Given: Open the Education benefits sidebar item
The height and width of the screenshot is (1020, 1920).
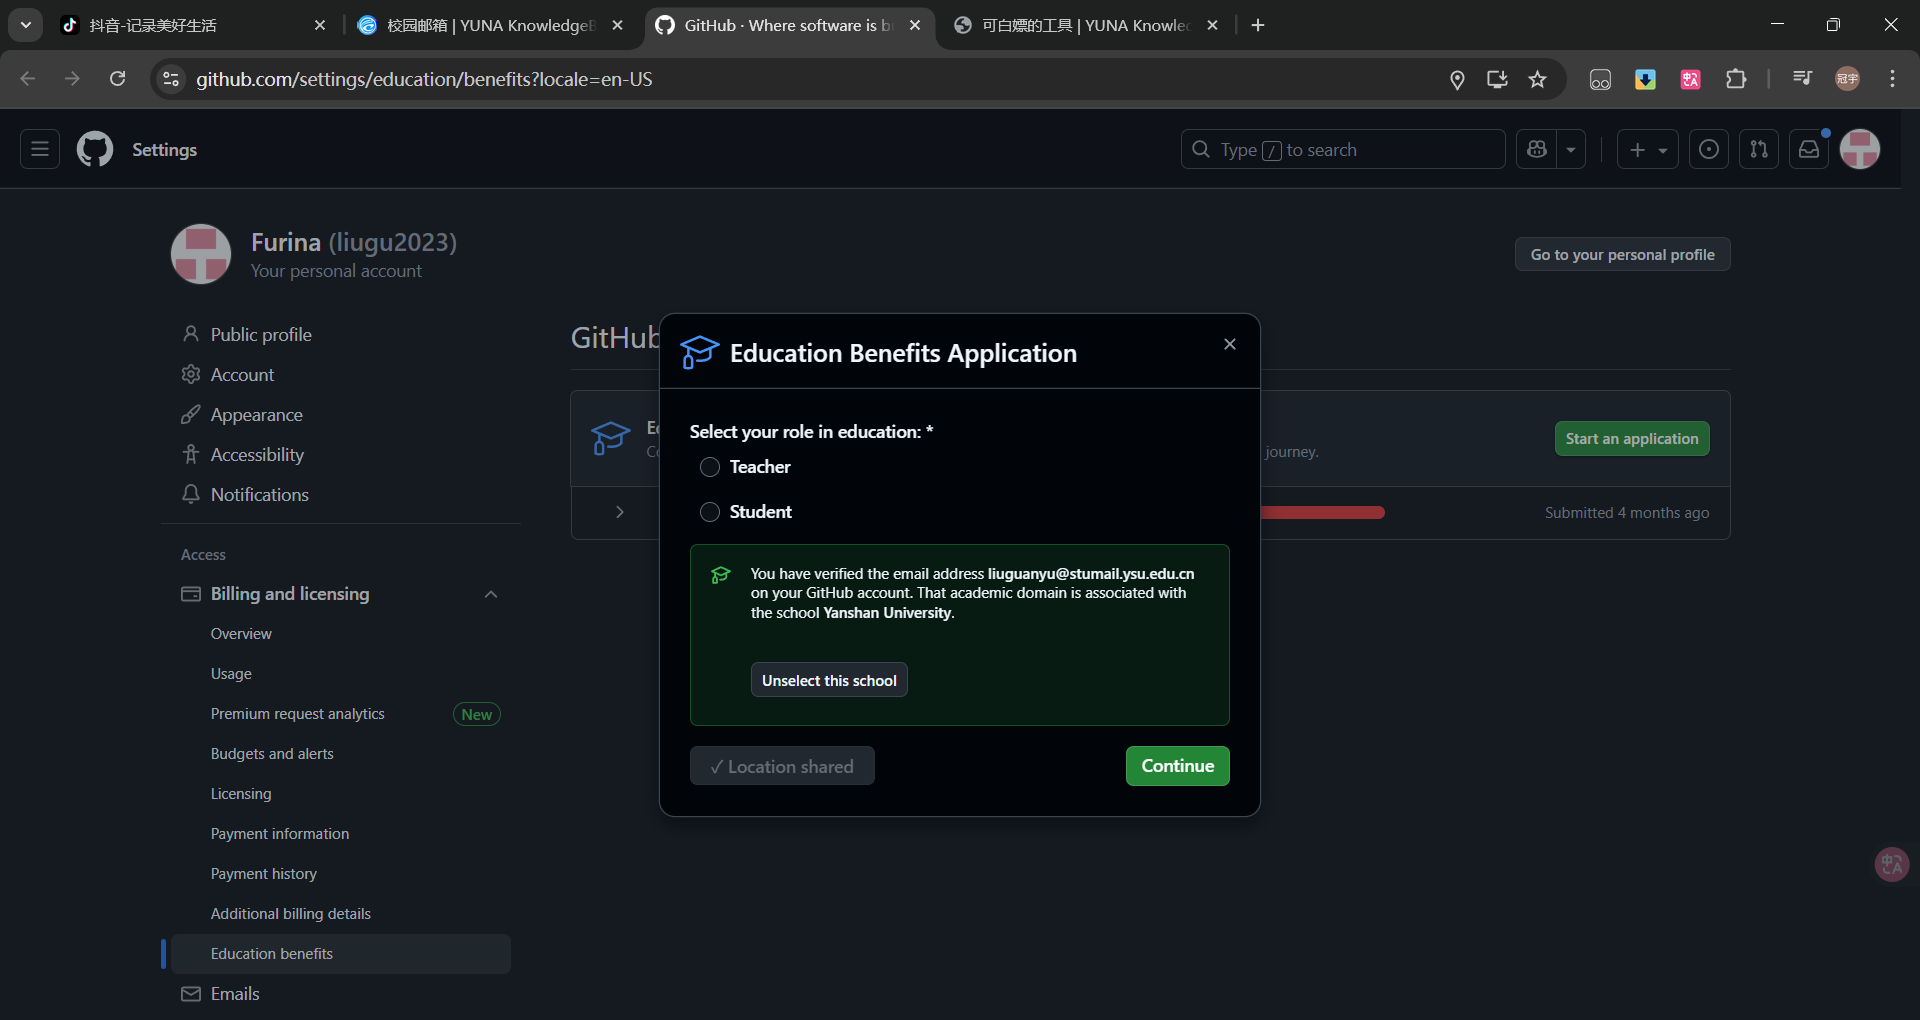Looking at the screenshot, I should (x=272, y=954).
